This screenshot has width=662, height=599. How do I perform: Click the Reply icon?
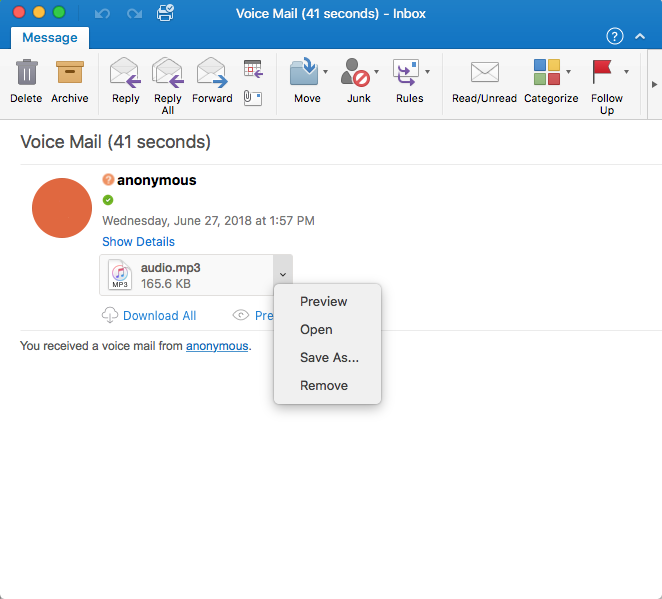click(125, 75)
